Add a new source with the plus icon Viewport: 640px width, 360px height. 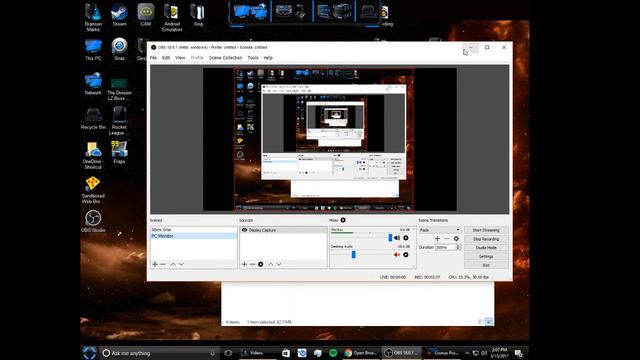pyautogui.click(x=244, y=264)
